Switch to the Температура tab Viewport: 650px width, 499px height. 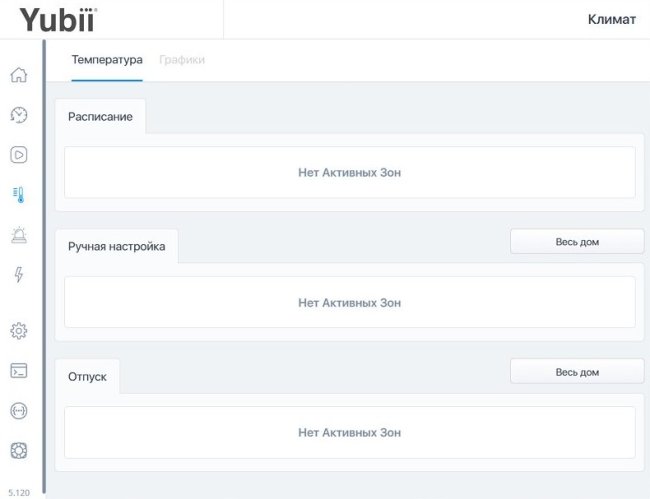(x=107, y=60)
